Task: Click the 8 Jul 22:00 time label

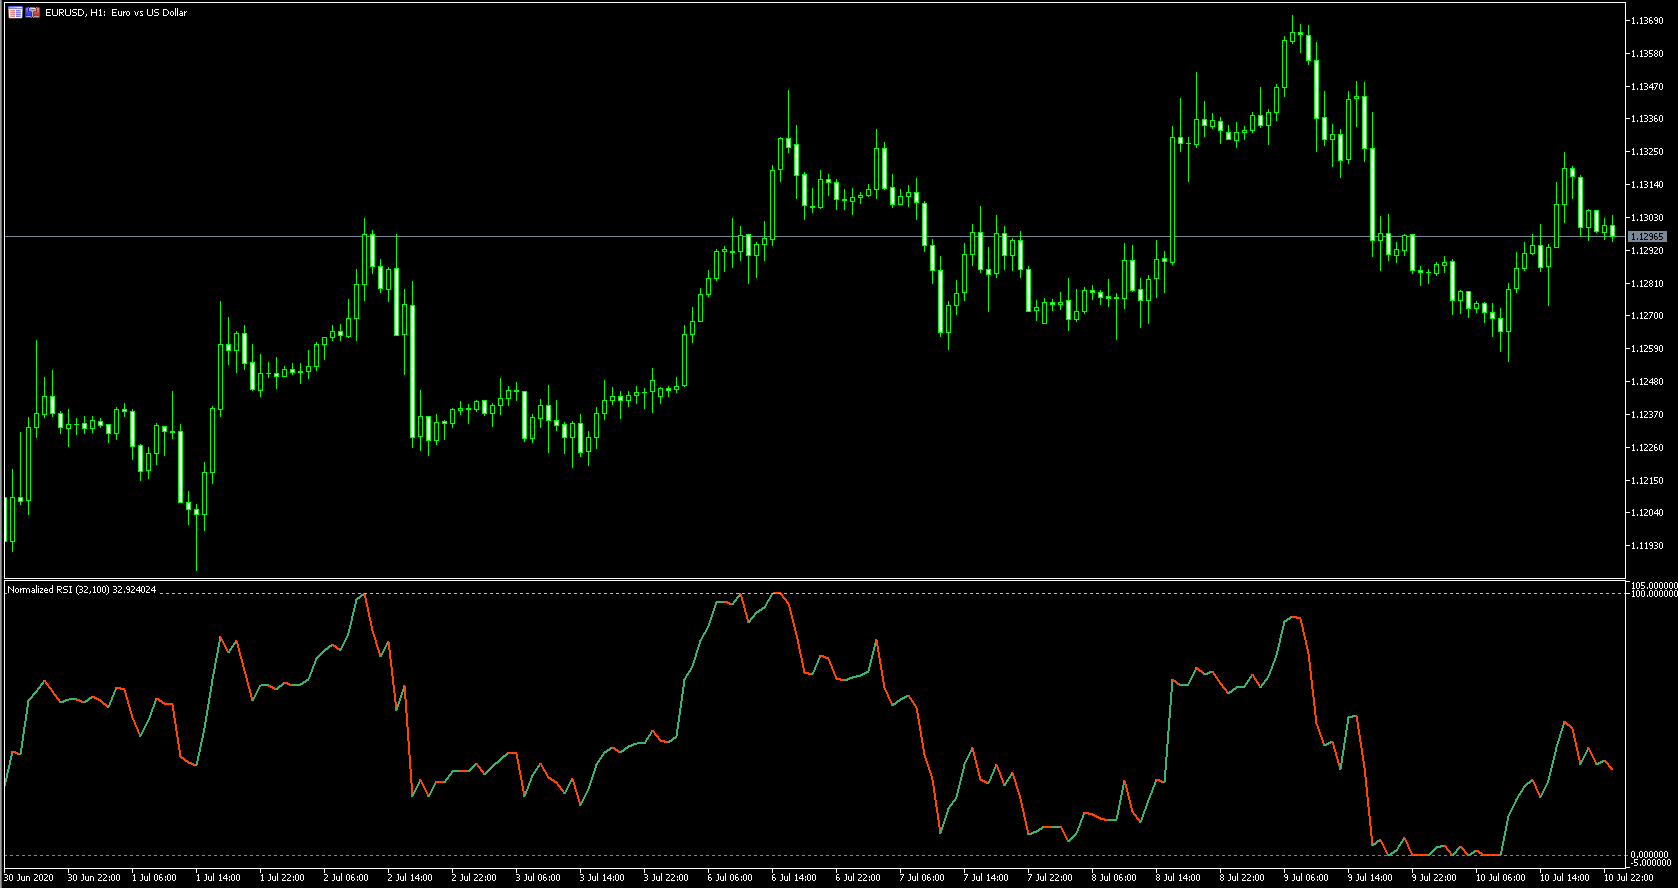Action: [x=1242, y=878]
